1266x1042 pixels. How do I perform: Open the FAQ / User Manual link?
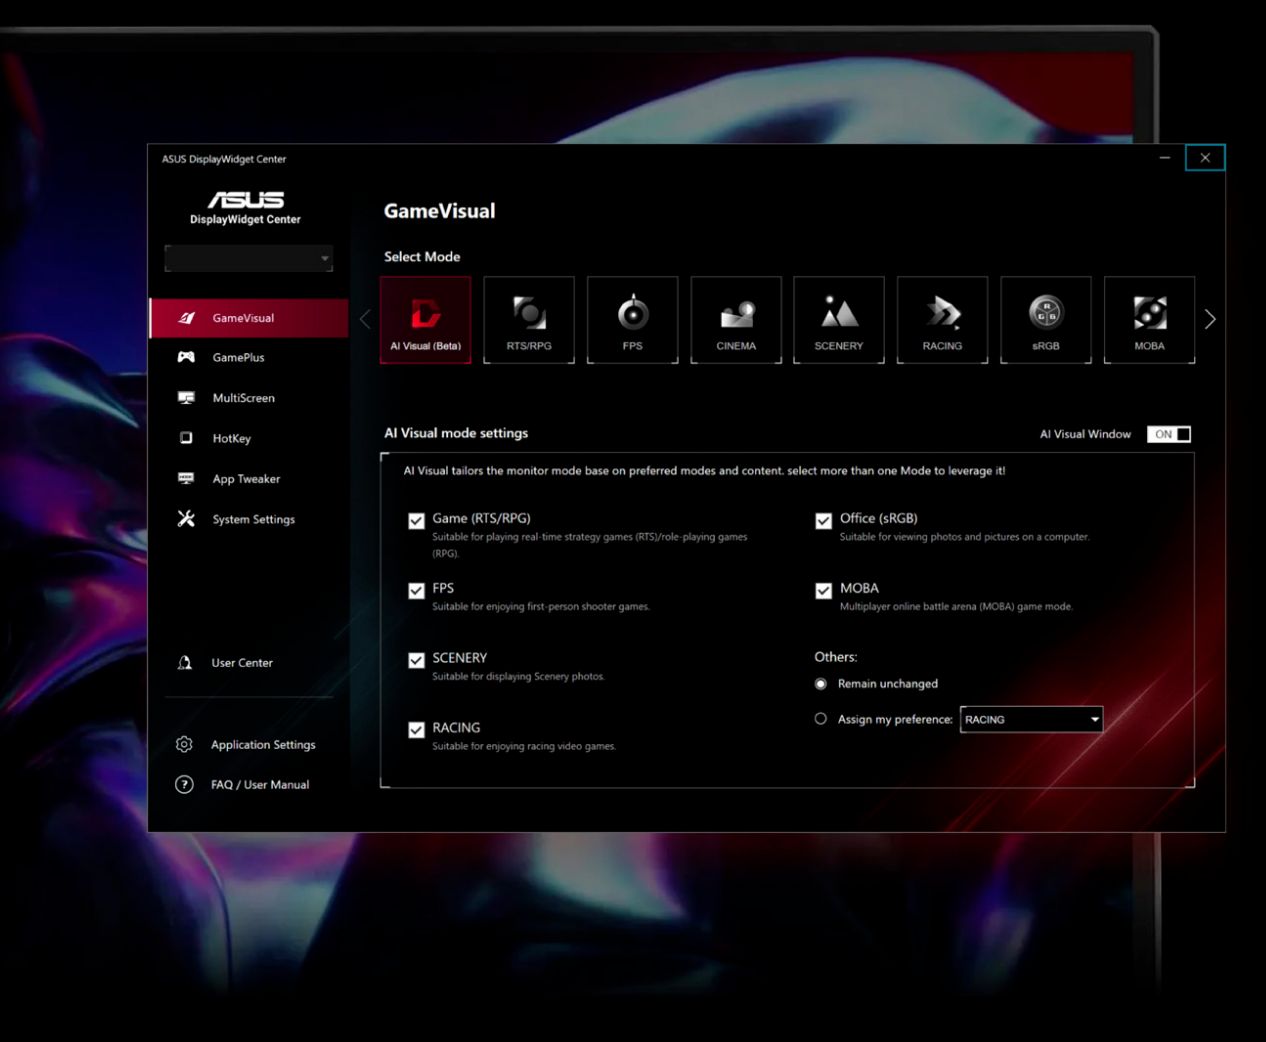[x=259, y=785]
